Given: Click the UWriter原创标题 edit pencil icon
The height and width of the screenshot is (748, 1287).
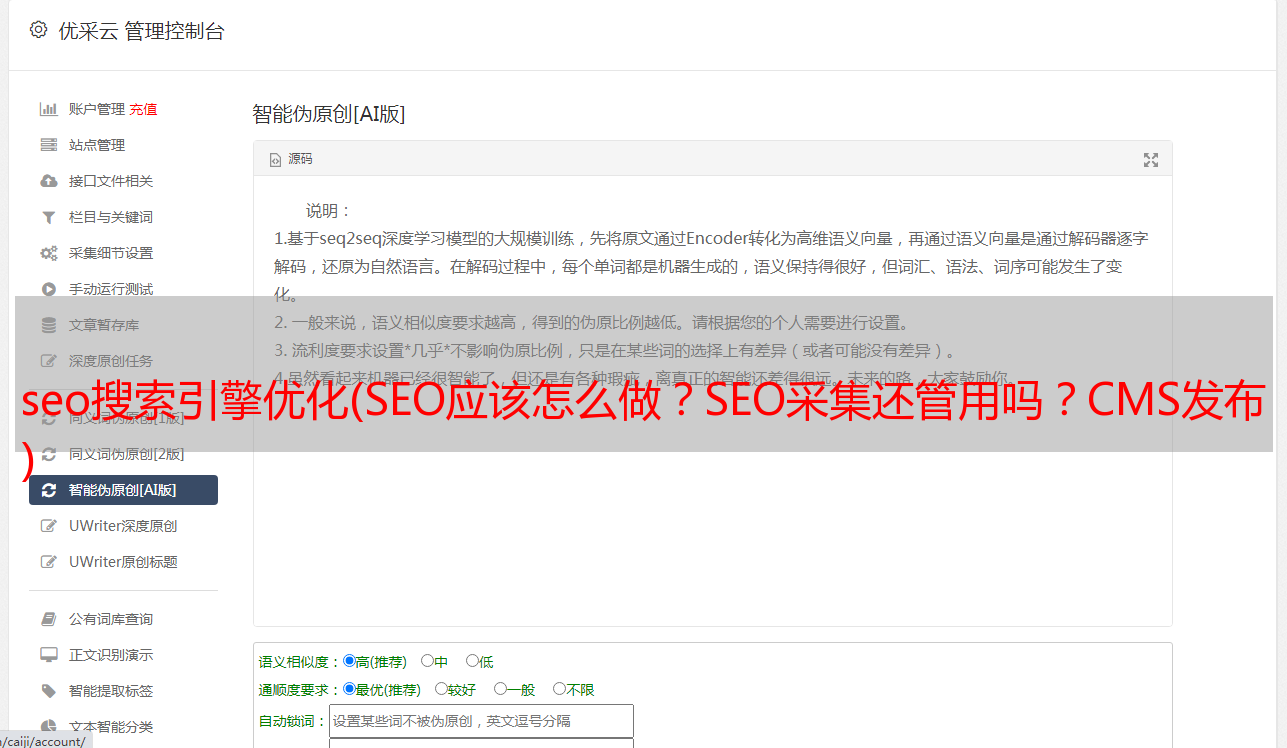Looking at the screenshot, I should (48, 562).
